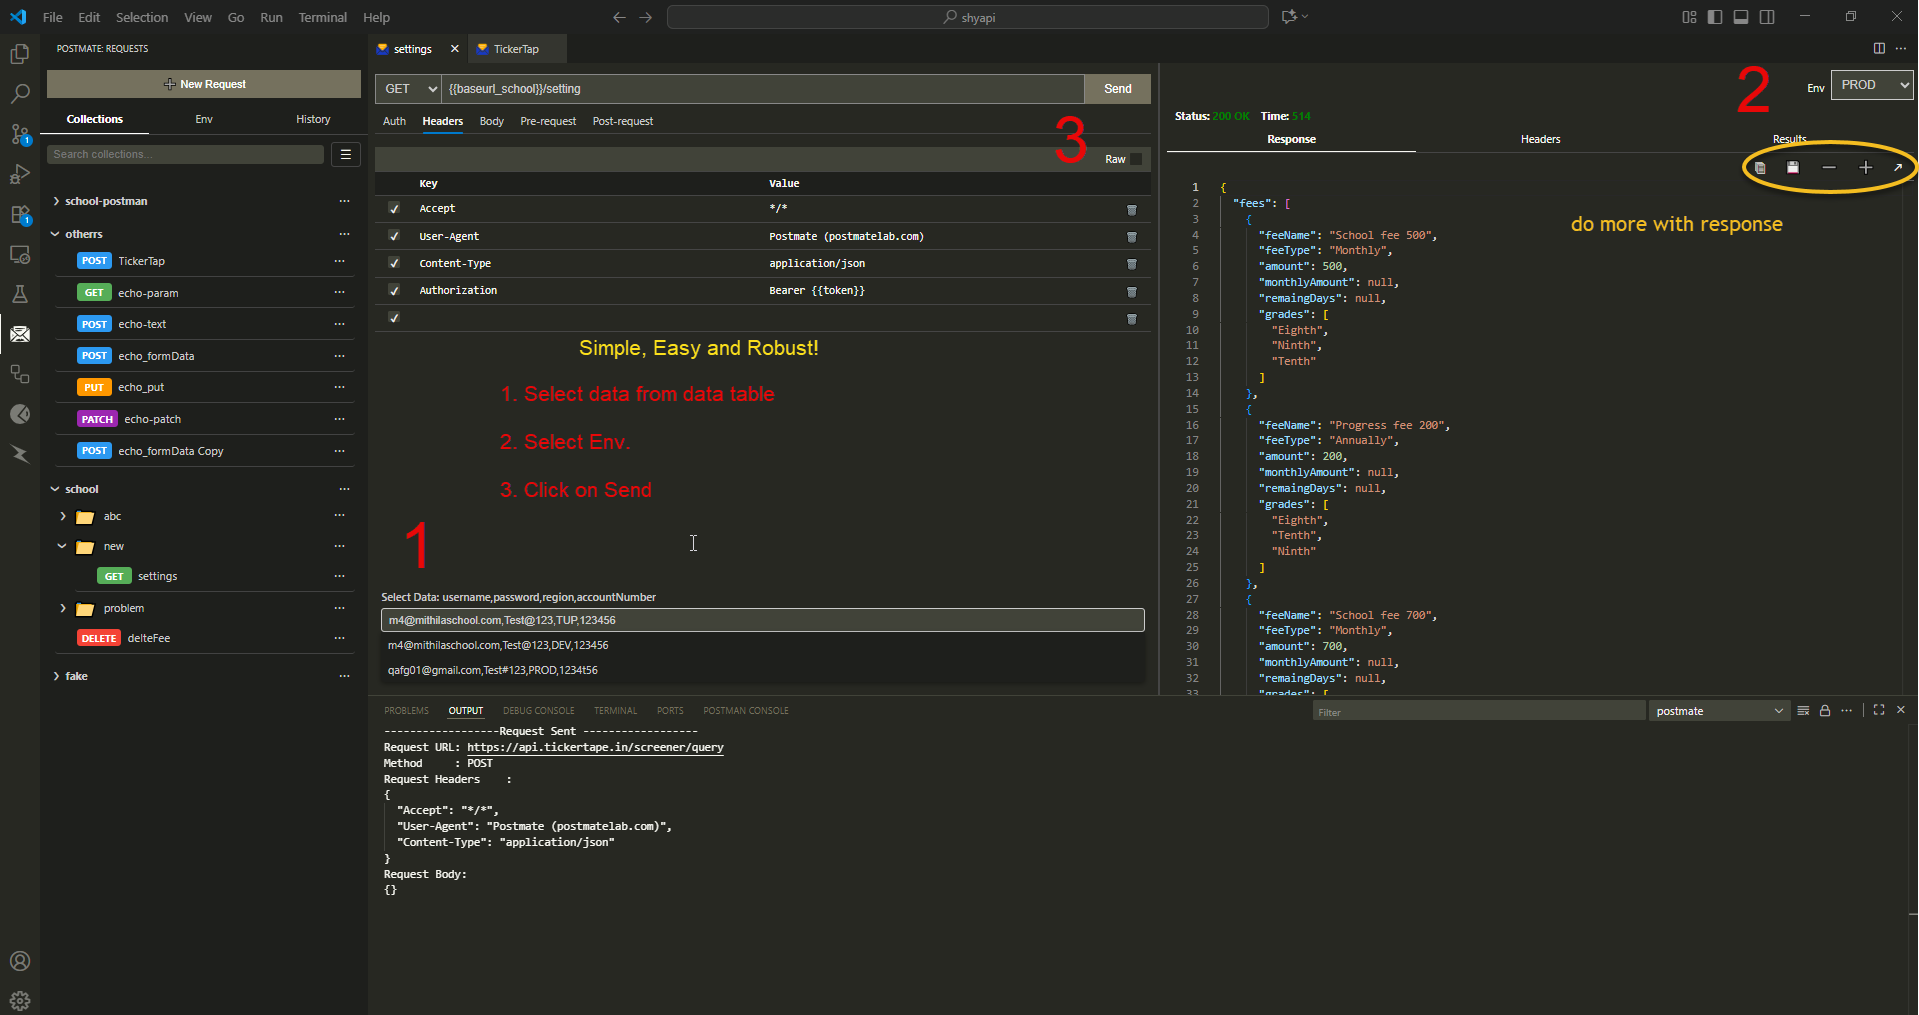
Task: Toggle the Raw headers checkbox
Action: click(1136, 159)
